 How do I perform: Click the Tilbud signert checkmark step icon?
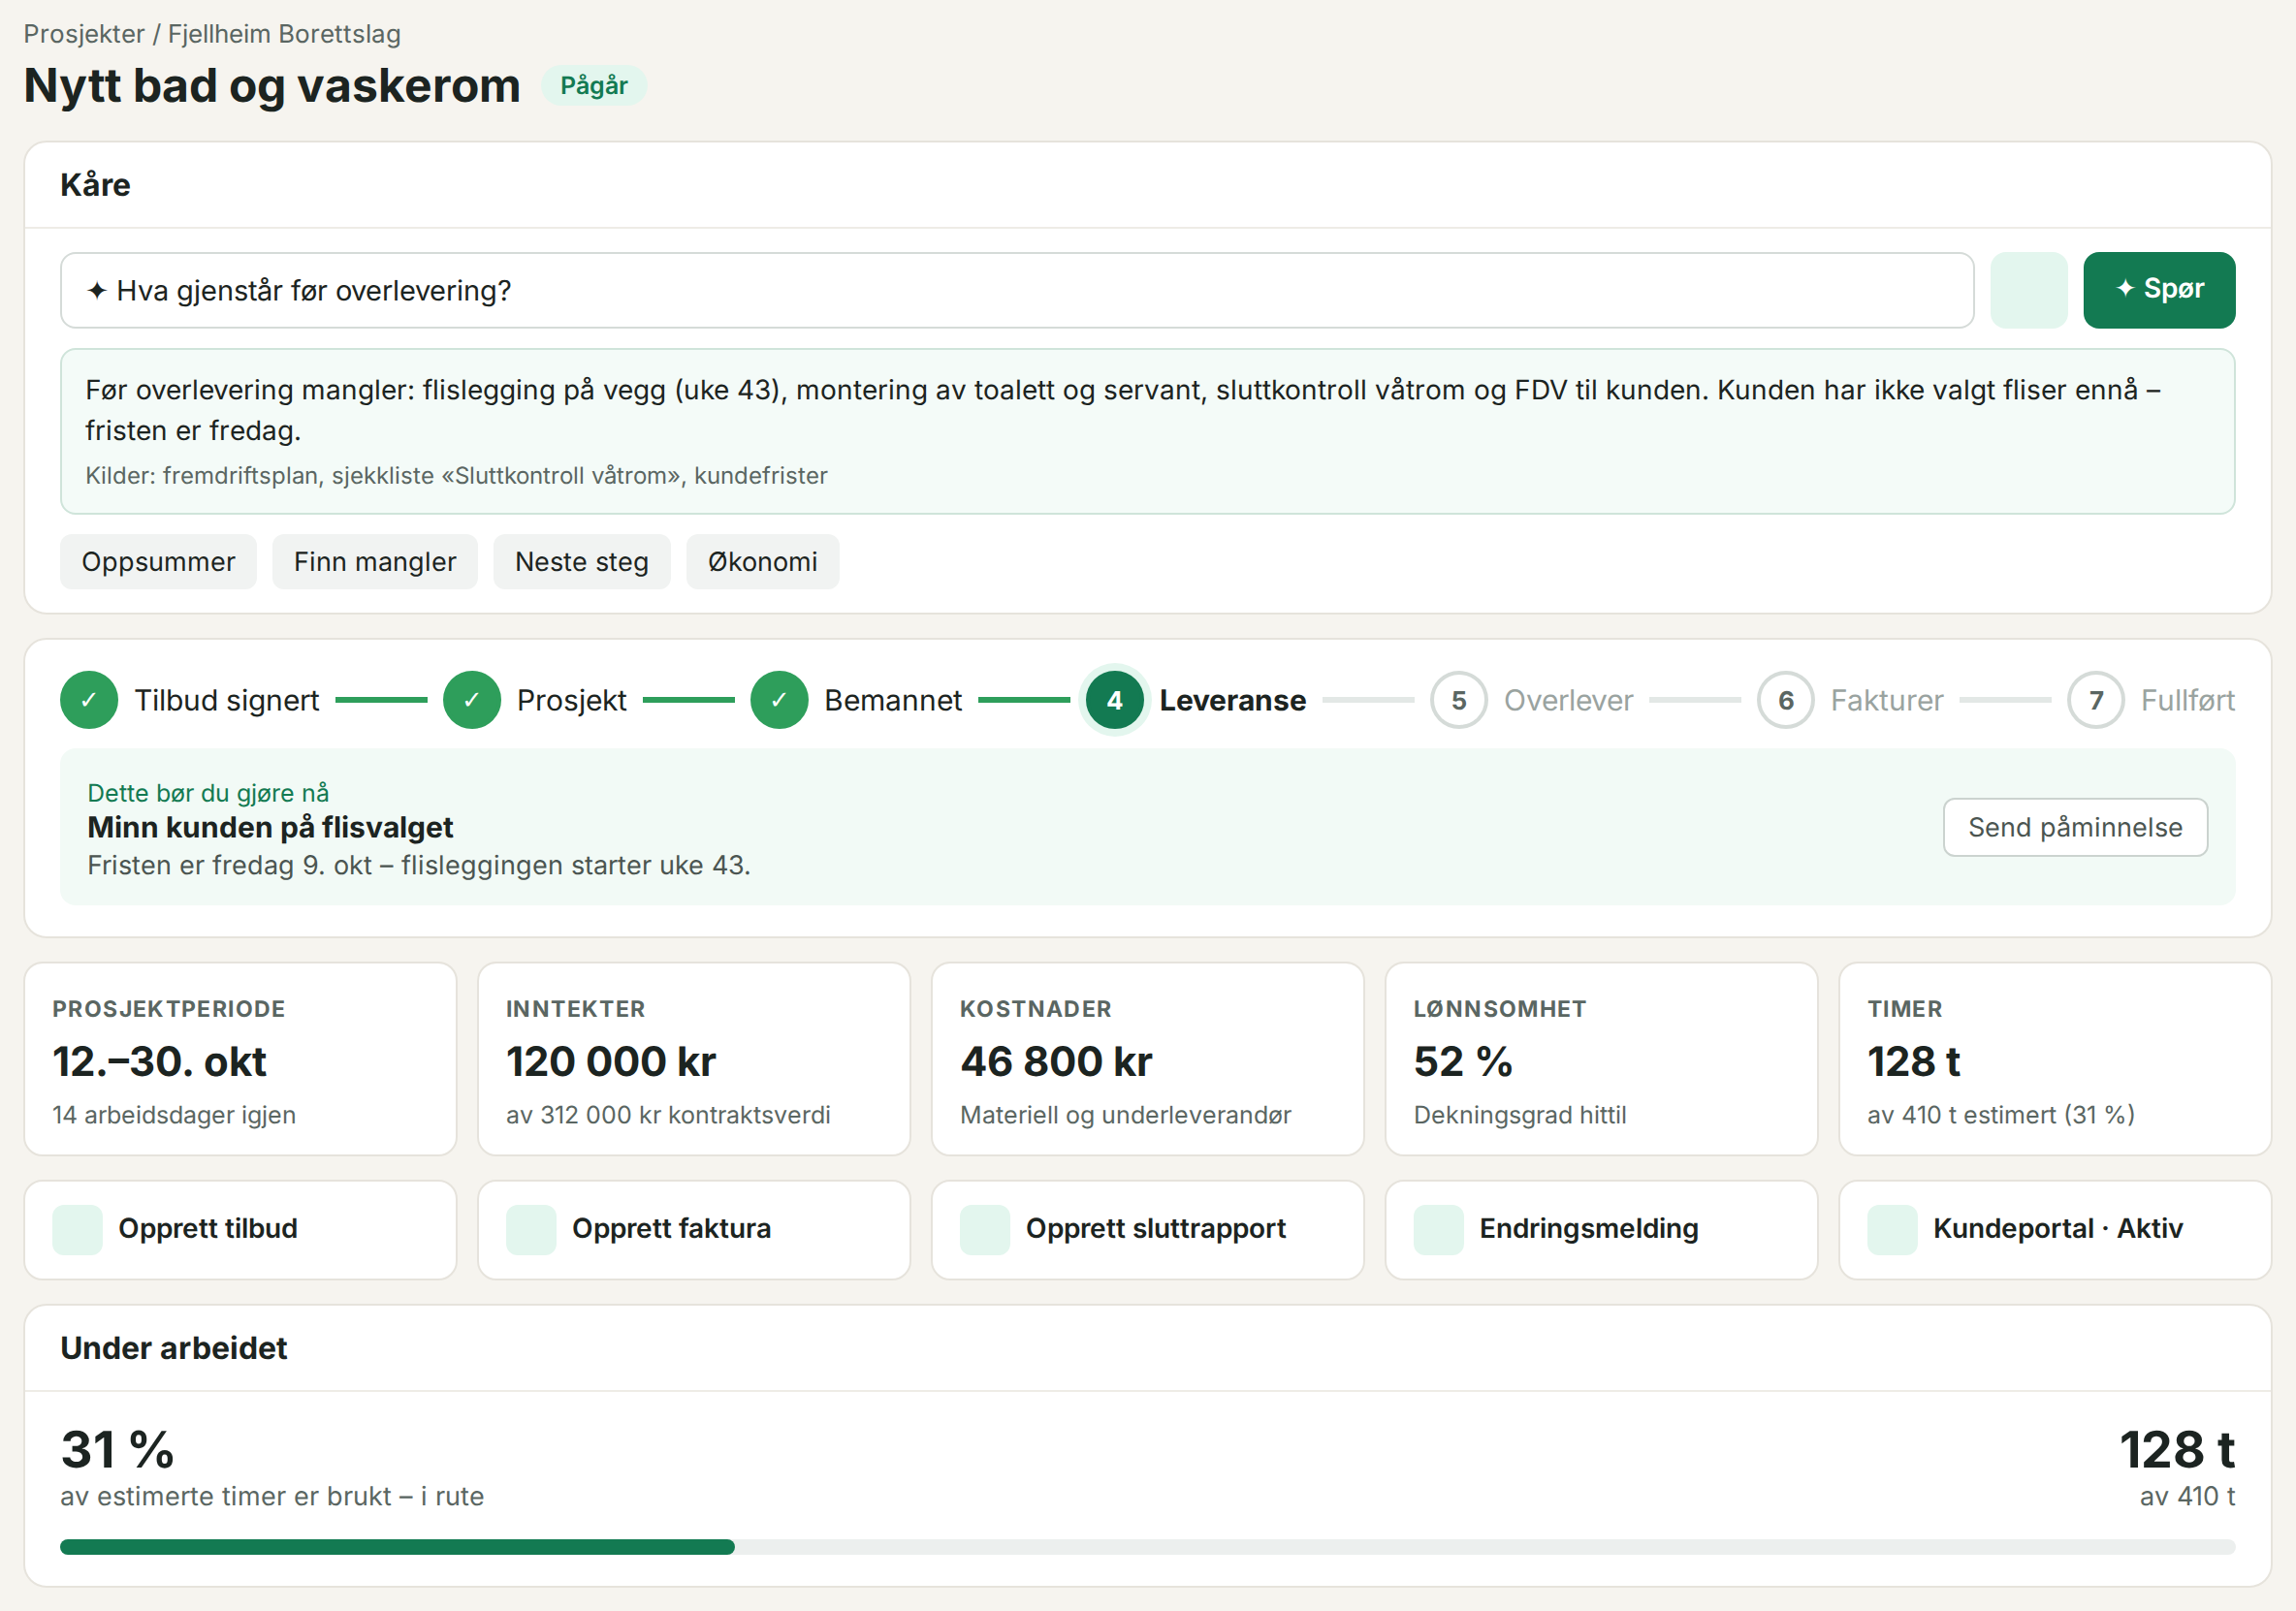click(89, 700)
